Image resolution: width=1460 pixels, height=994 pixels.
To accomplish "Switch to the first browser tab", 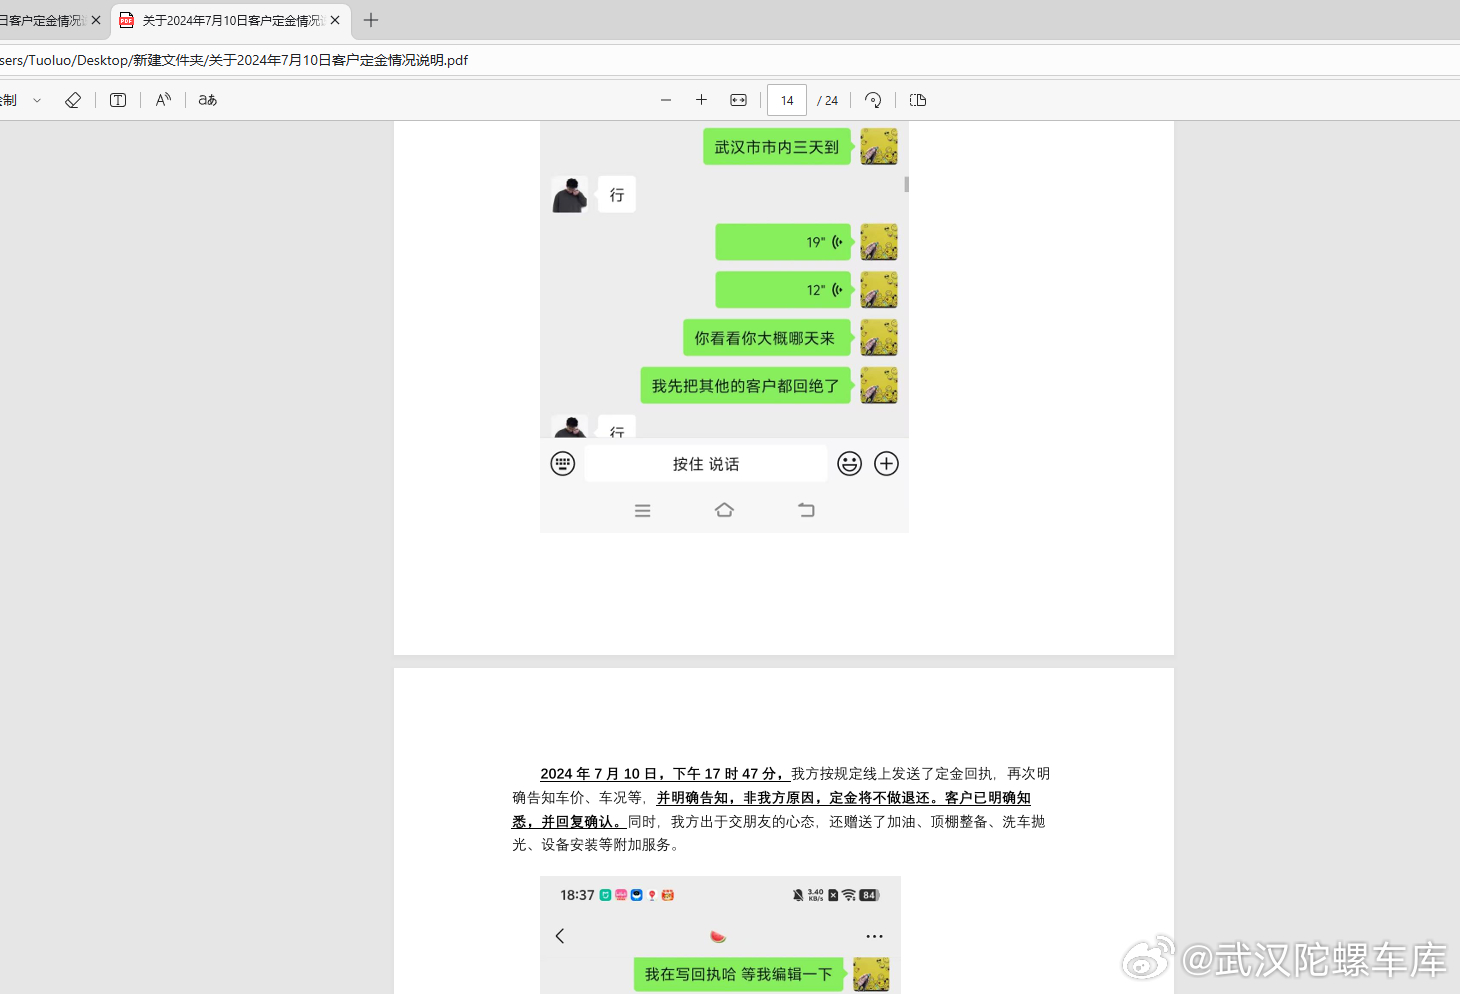I will pyautogui.click(x=45, y=19).
